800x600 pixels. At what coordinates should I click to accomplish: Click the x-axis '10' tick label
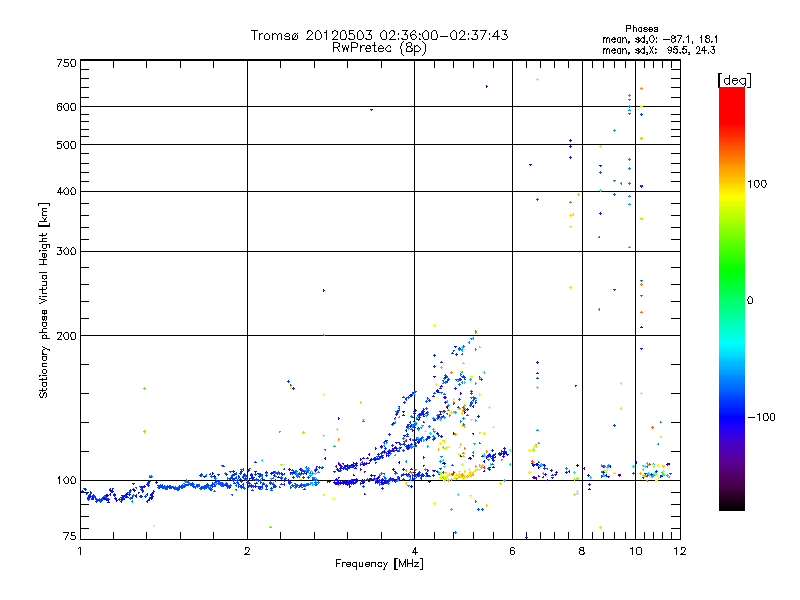[635, 551]
